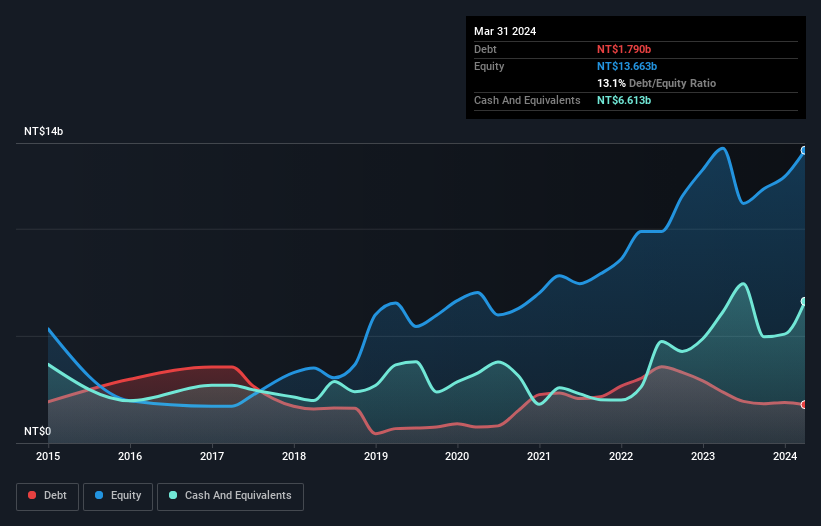Viewport: 821px width, 526px height.
Task: Click the blue Equity legend dot
Action: tap(99, 495)
